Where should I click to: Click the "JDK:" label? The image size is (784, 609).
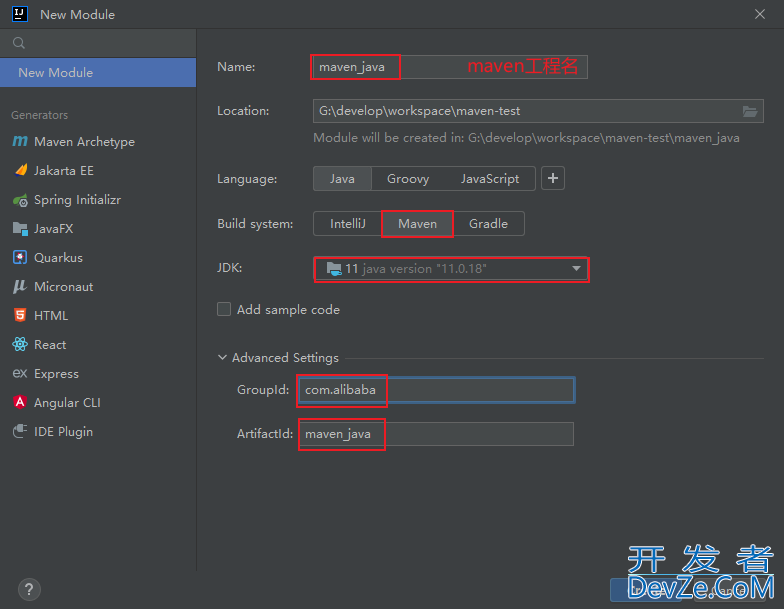pyautogui.click(x=230, y=268)
